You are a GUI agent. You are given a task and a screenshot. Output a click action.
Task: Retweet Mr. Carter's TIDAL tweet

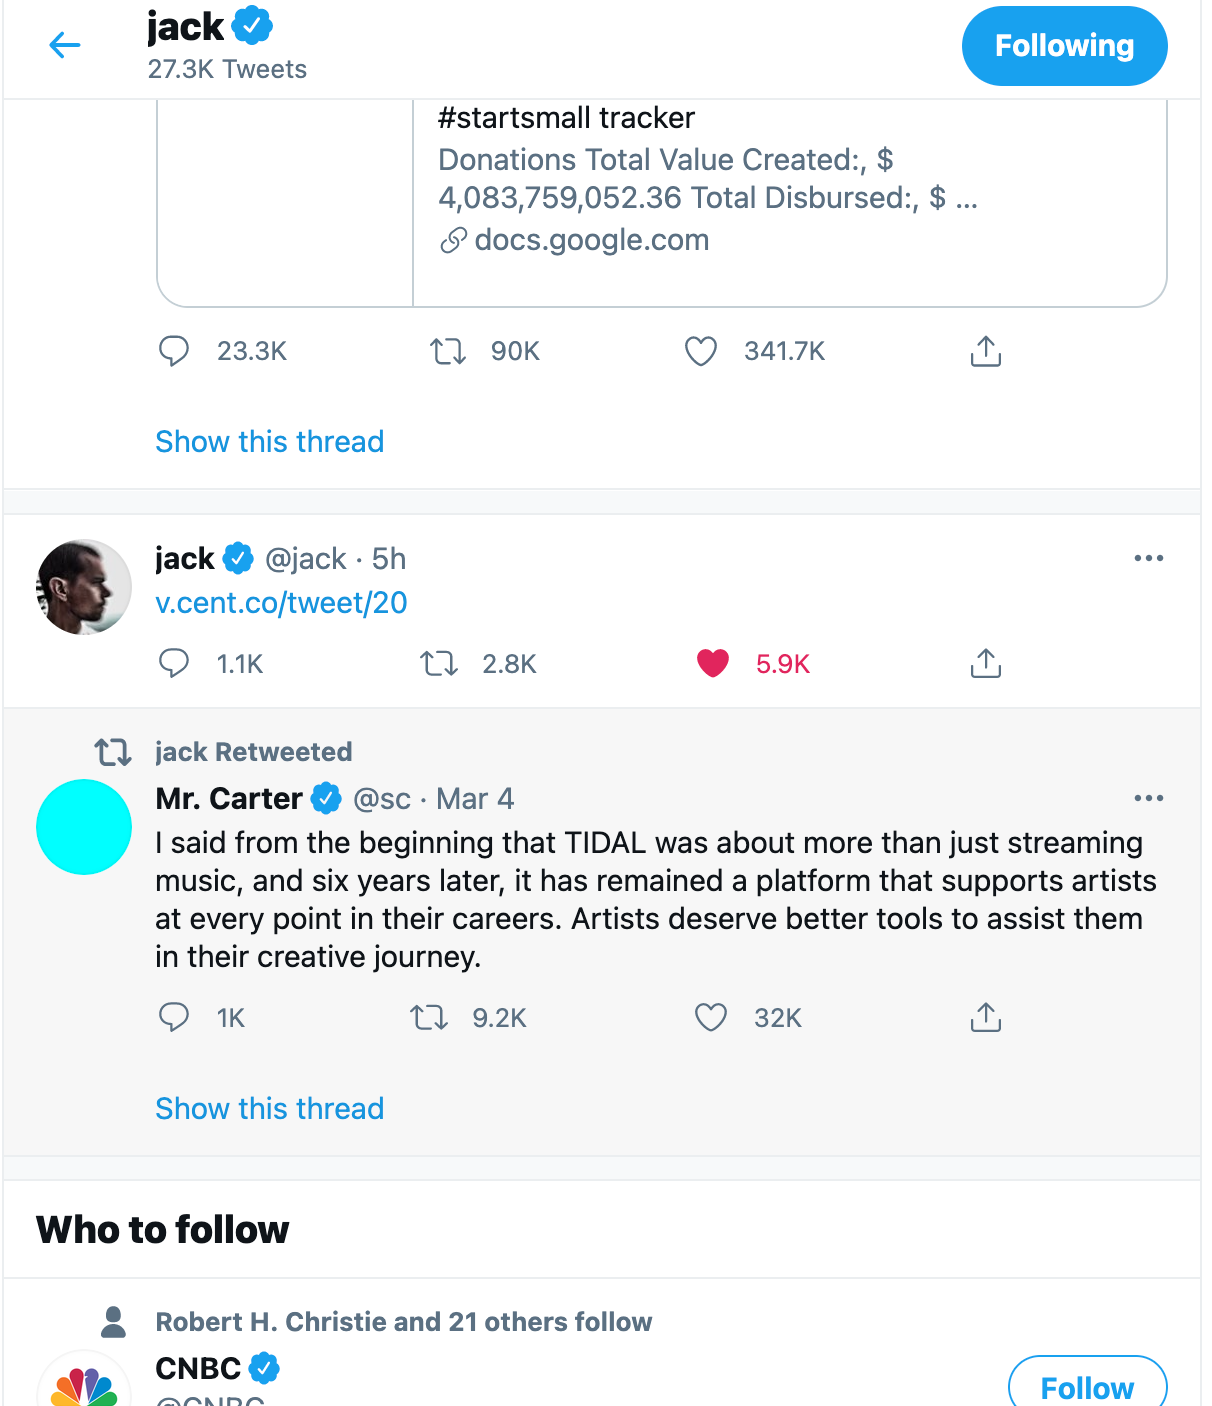tap(429, 1017)
